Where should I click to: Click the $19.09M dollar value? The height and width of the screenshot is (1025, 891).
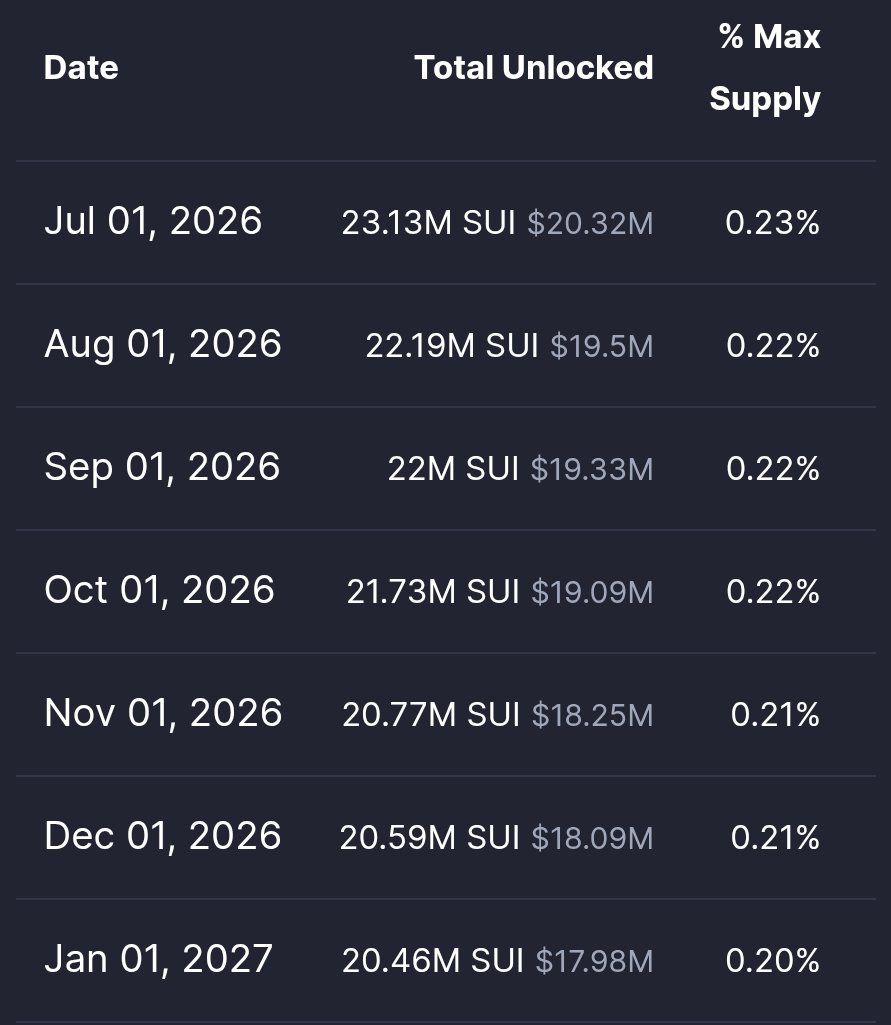click(x=592, y=592)
